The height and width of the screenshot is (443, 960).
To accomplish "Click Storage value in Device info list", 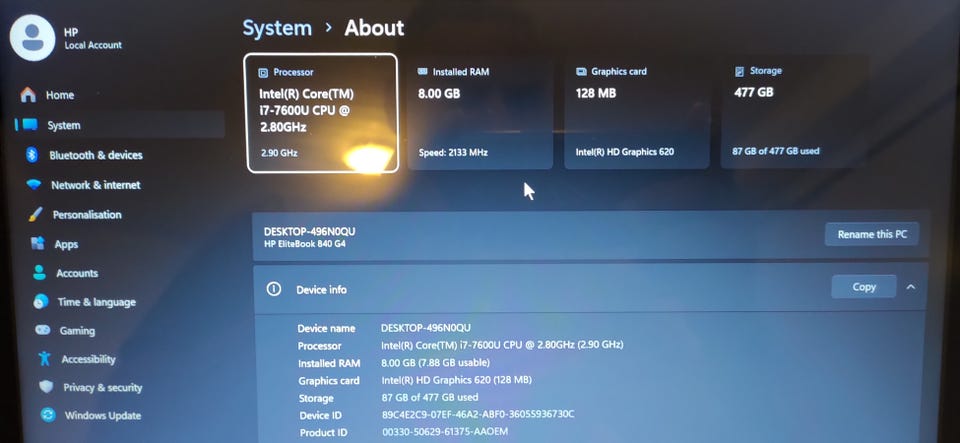I will click(430, 397).
